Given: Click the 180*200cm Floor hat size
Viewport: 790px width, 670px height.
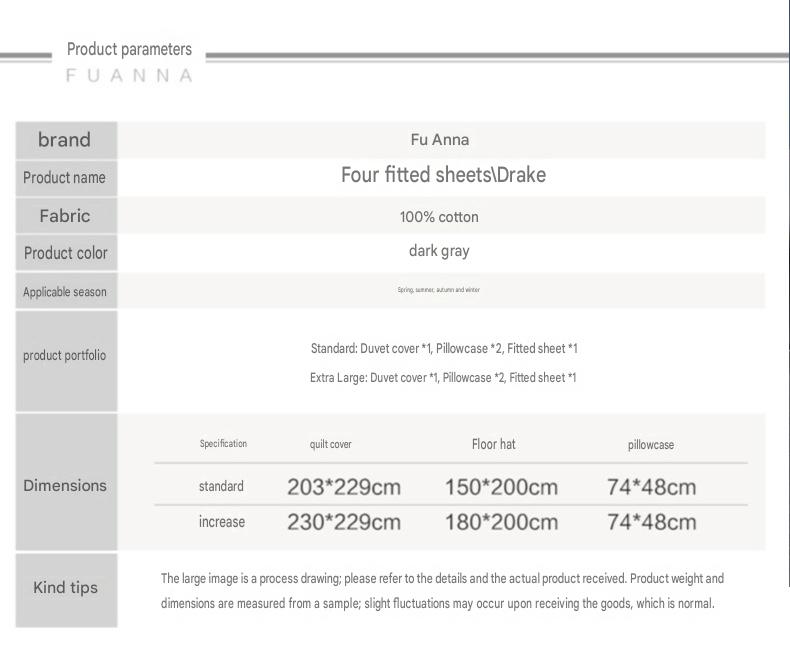Looking at the screenshot, I should 501,522.
